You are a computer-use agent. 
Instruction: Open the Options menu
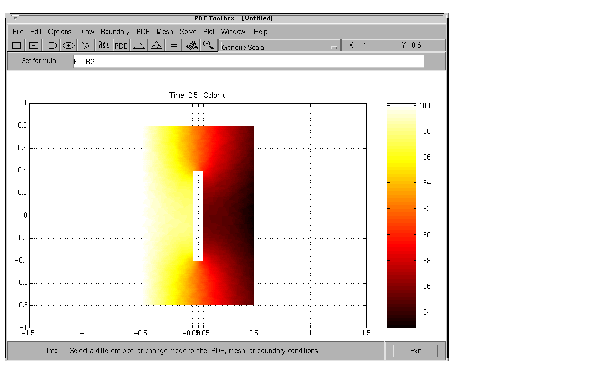coord(59,32)
